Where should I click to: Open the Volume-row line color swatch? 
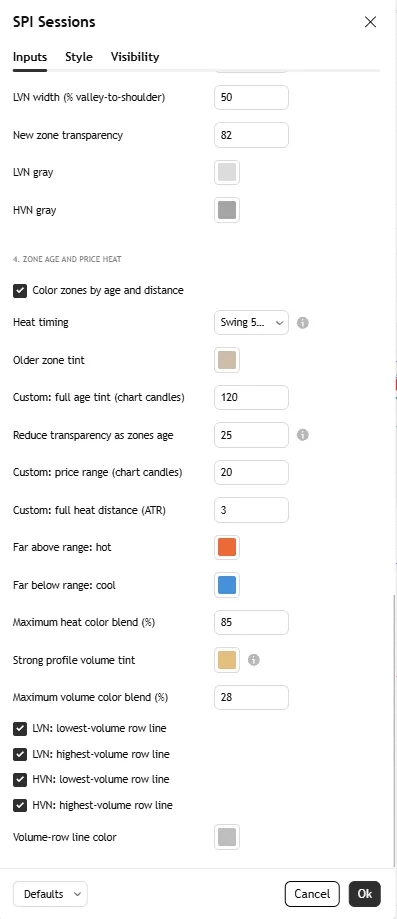(227, 837)
